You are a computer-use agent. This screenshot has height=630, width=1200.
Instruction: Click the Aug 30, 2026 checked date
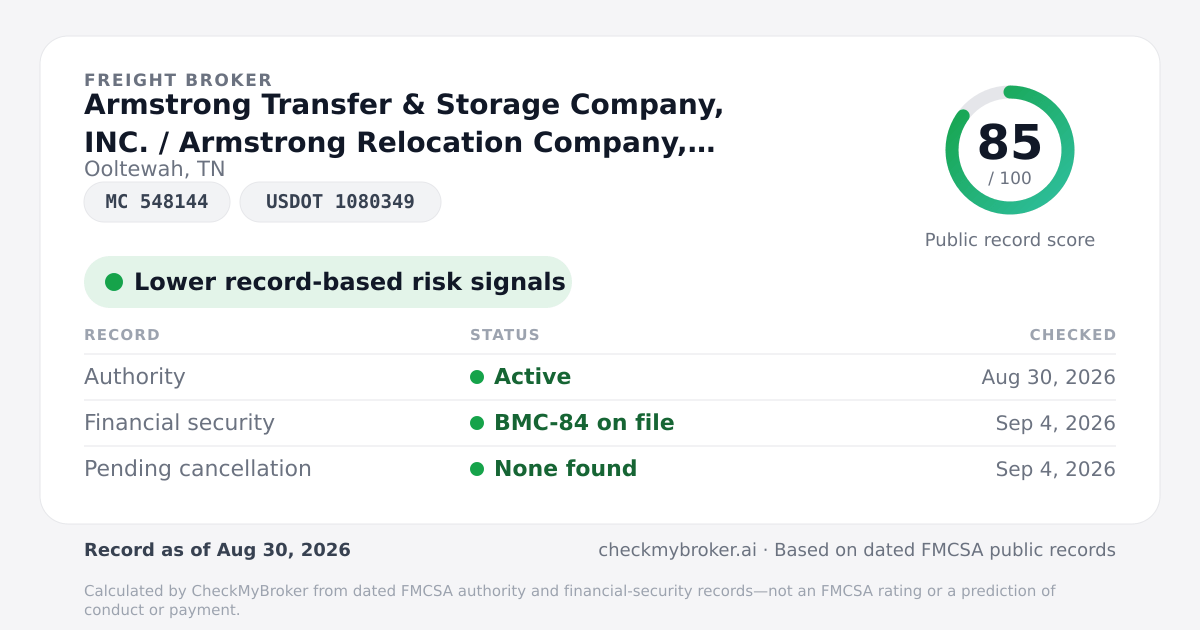(1049, 377)
